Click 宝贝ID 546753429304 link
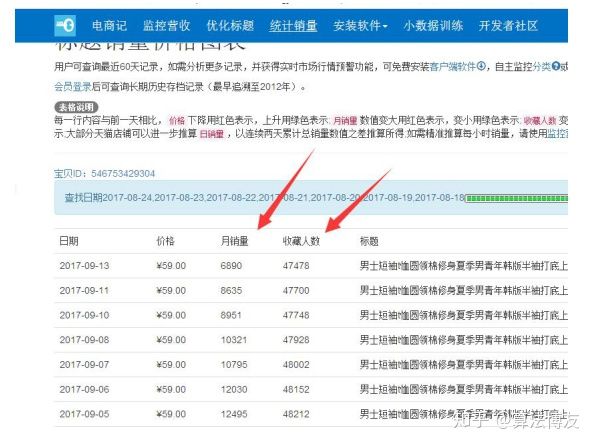 (104, 174)
